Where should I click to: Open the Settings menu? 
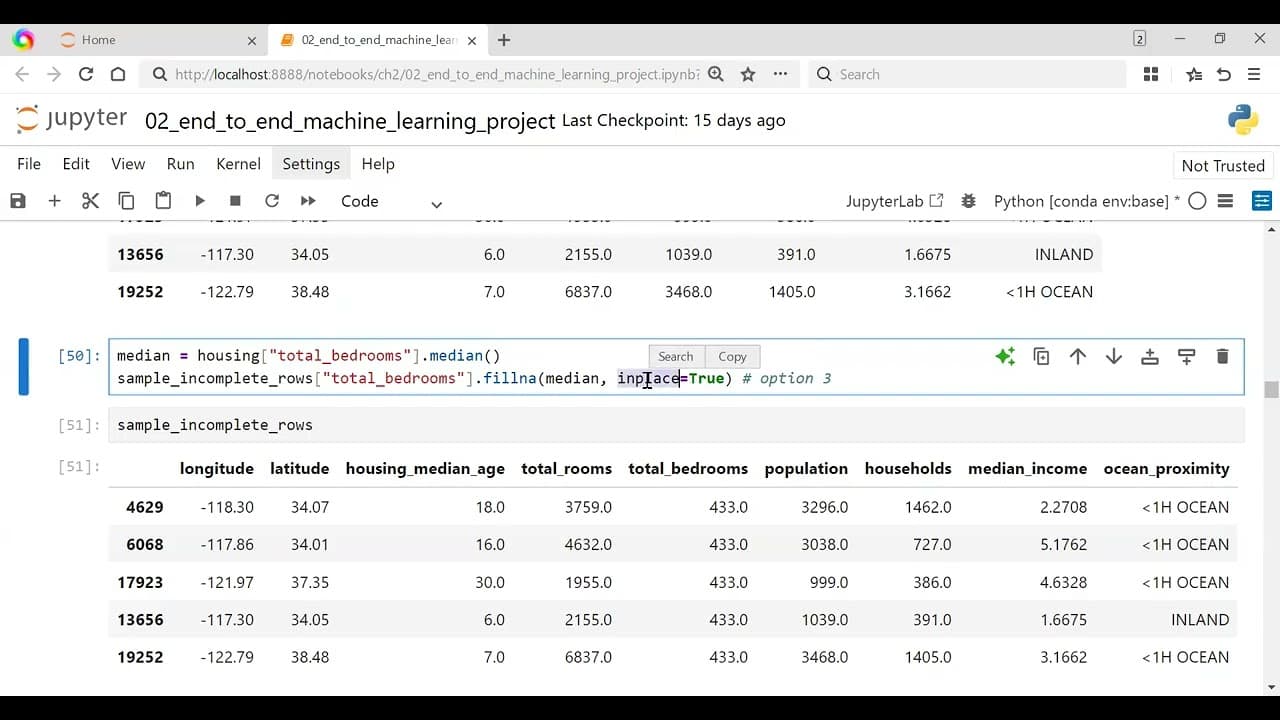pos(311,164)
